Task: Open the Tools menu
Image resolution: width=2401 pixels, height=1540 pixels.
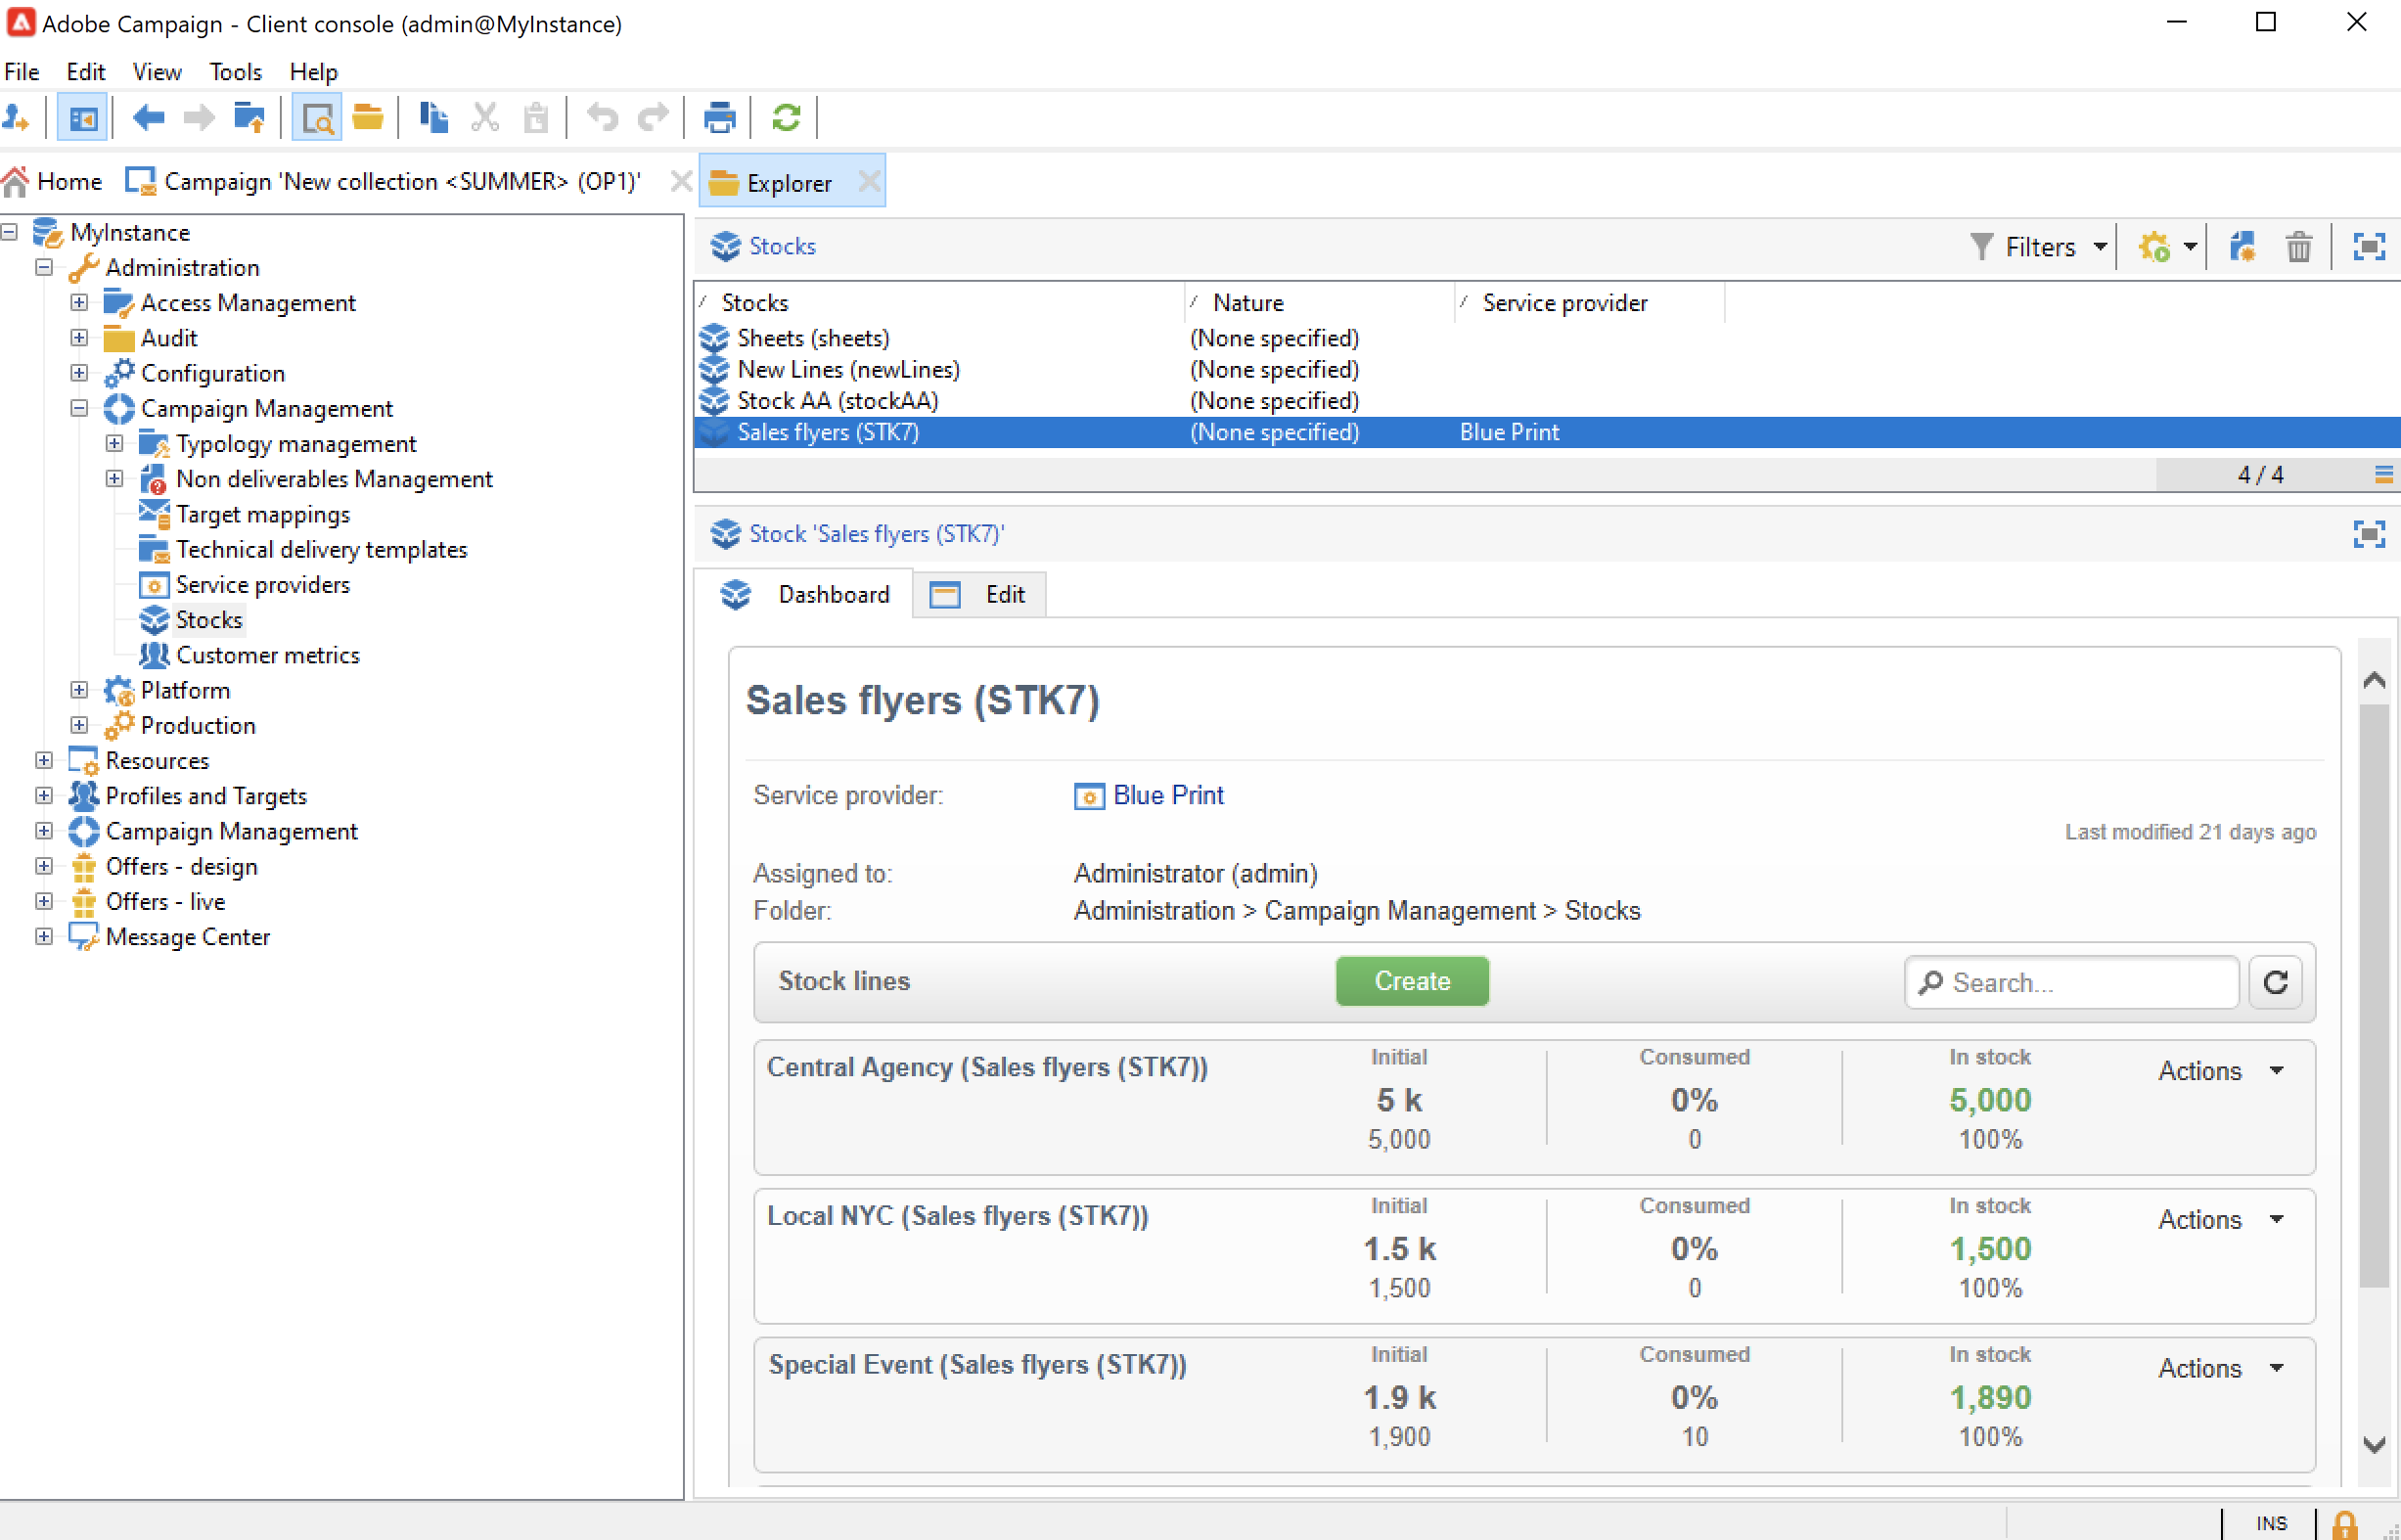Action: coord(235,72)
